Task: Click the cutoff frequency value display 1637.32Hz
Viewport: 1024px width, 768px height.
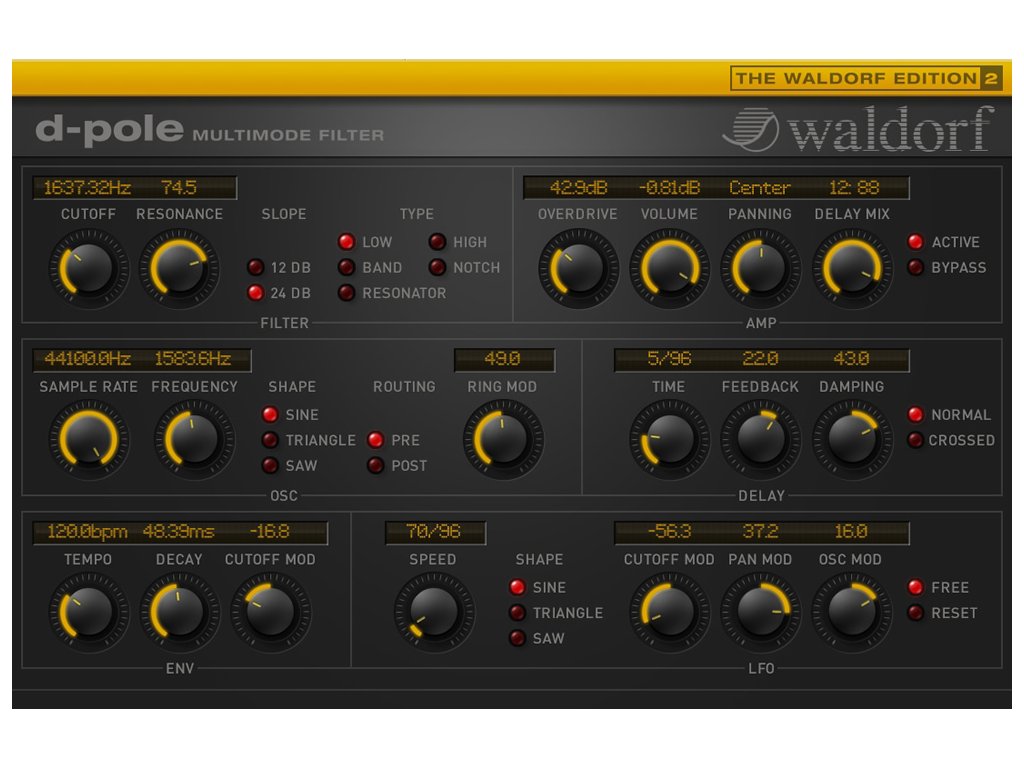Action: [87, 188]
